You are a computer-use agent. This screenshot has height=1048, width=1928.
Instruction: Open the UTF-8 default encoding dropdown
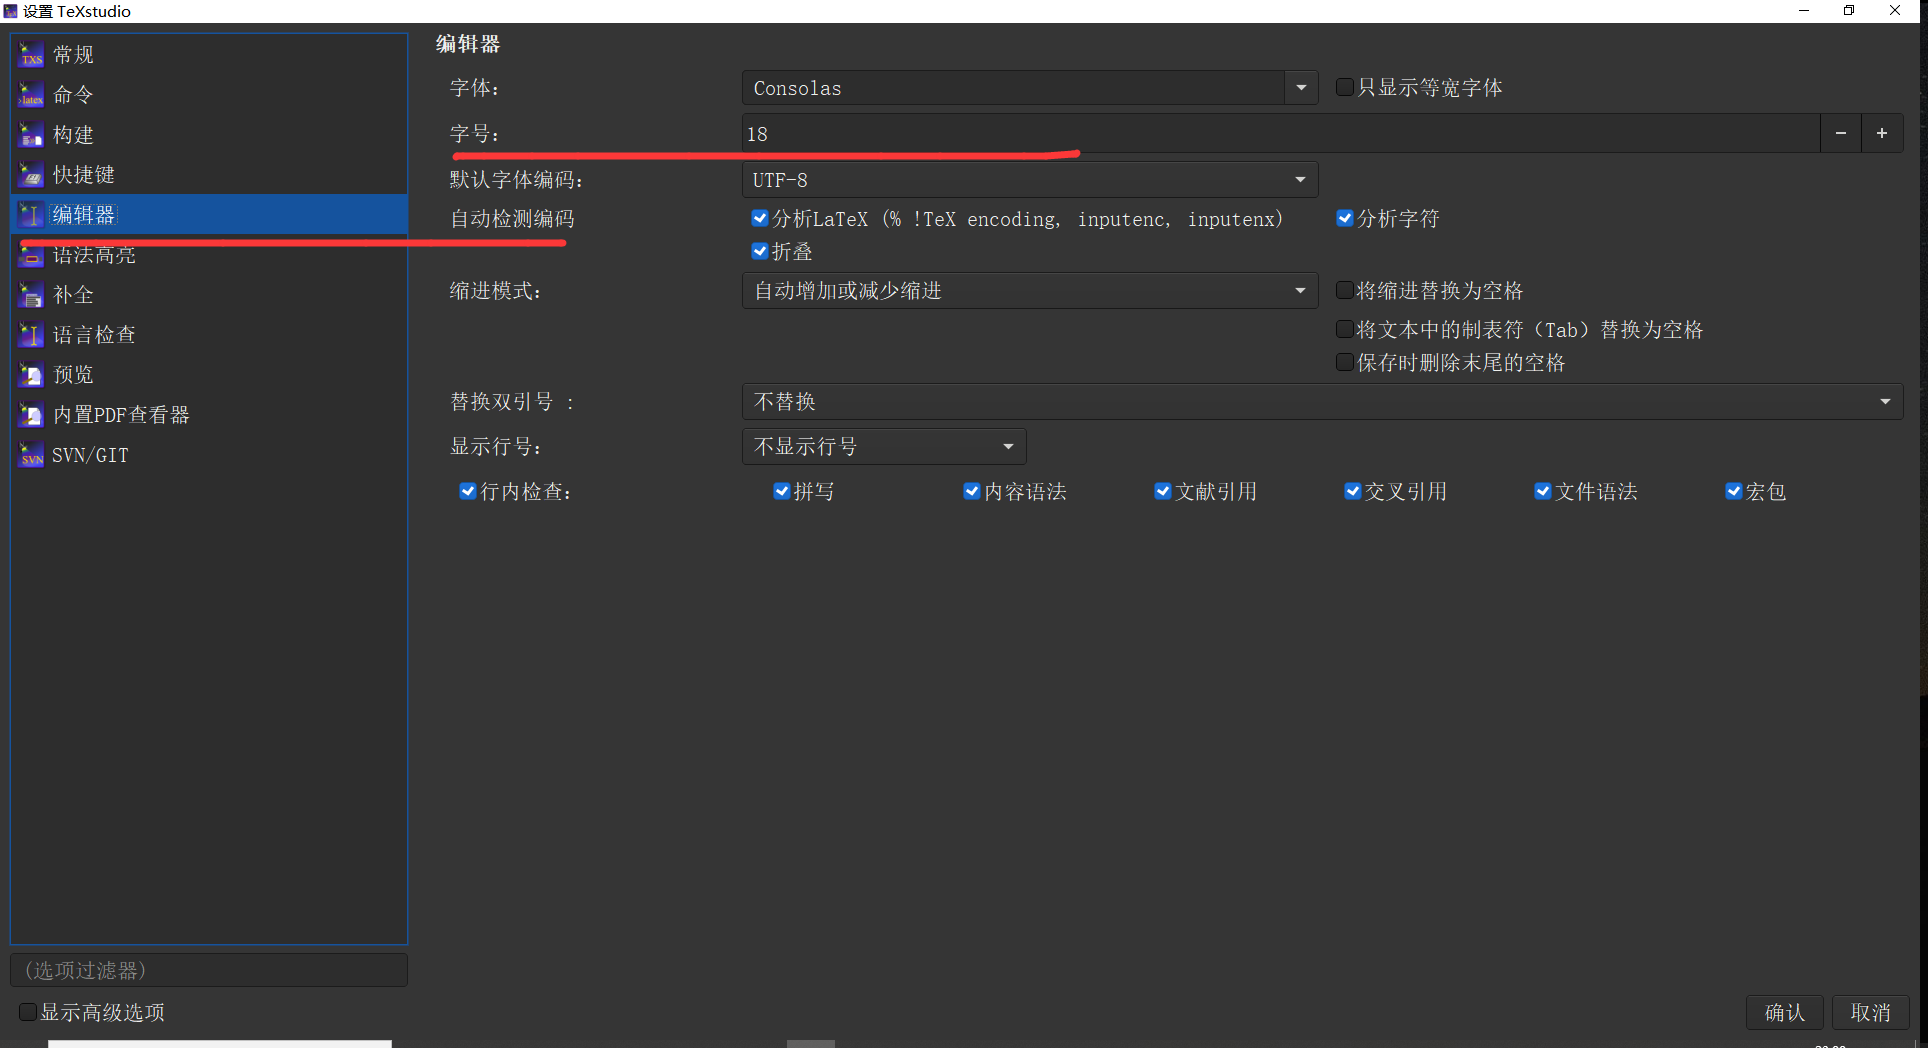pyautogui.click(x=1030, y=180)
